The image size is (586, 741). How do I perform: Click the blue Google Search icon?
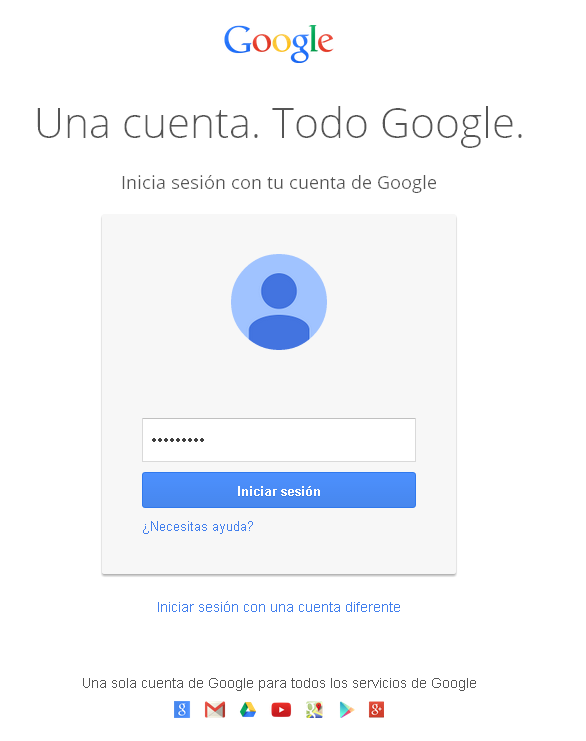[182, 710]
